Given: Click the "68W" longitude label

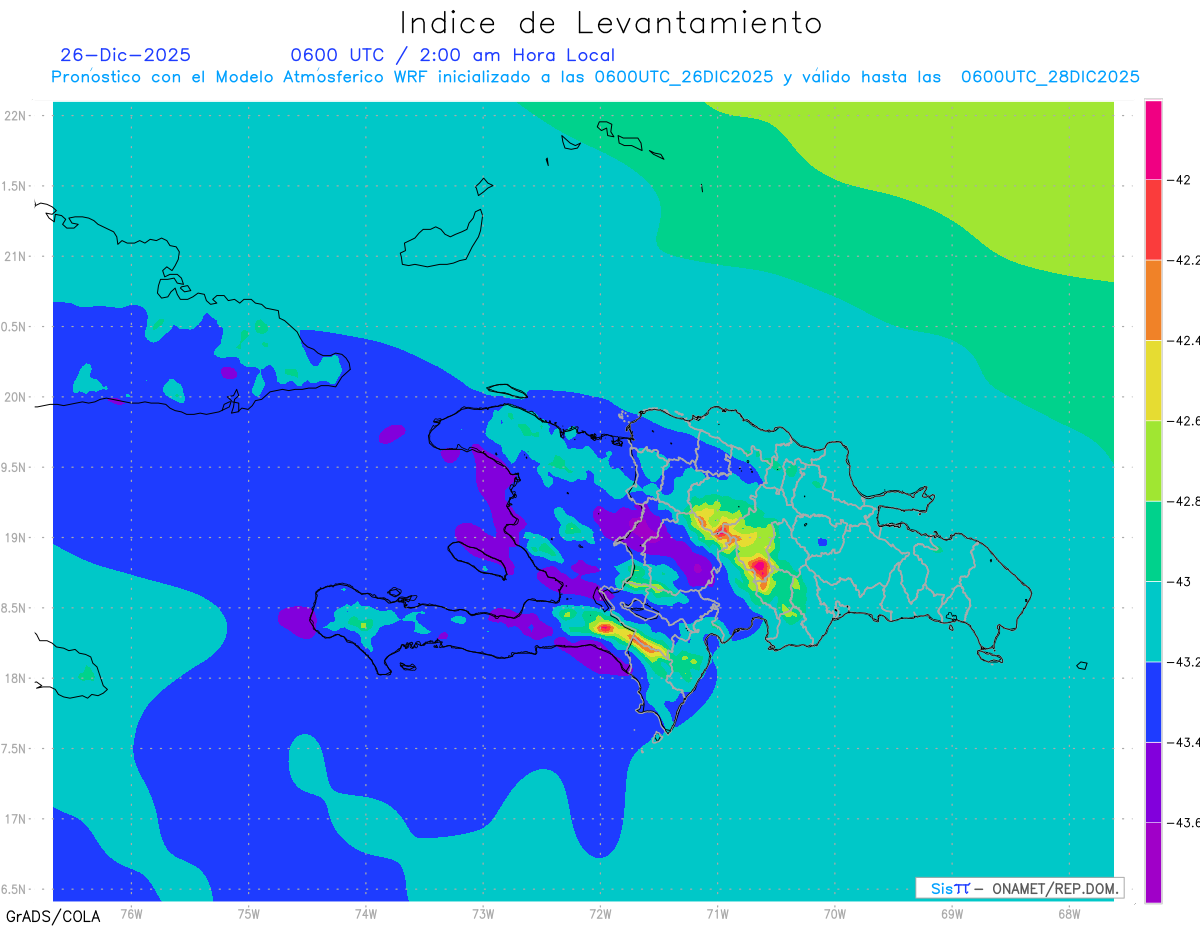Looking at the screenshot, I should [1069, 914].
